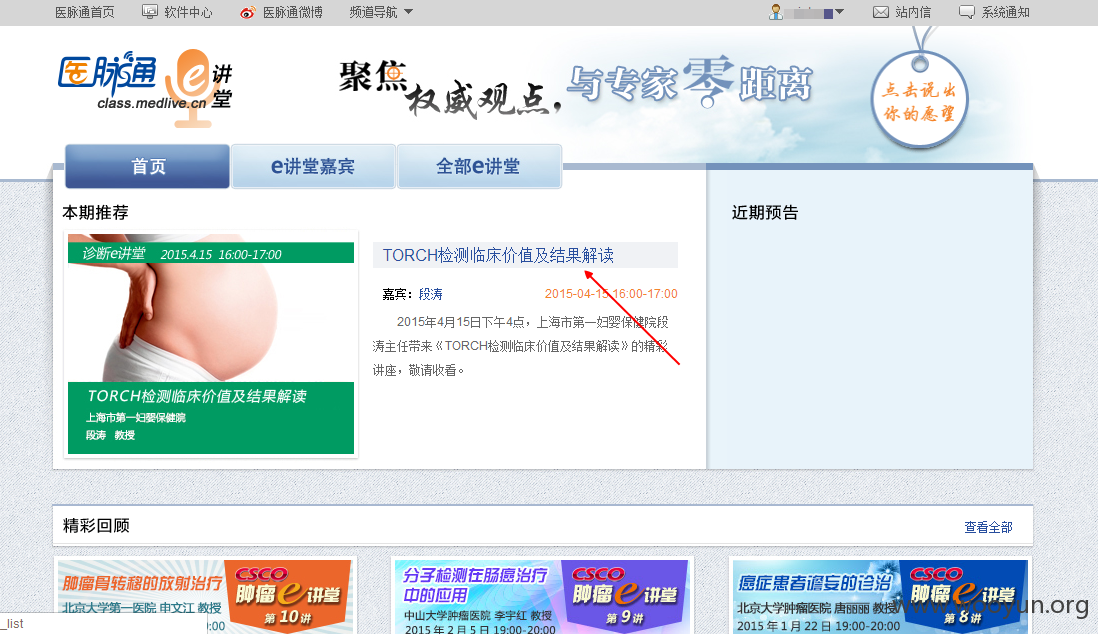Open 癌症患者谵妄的诊治 lecture thumbnail

click(880, 597)
